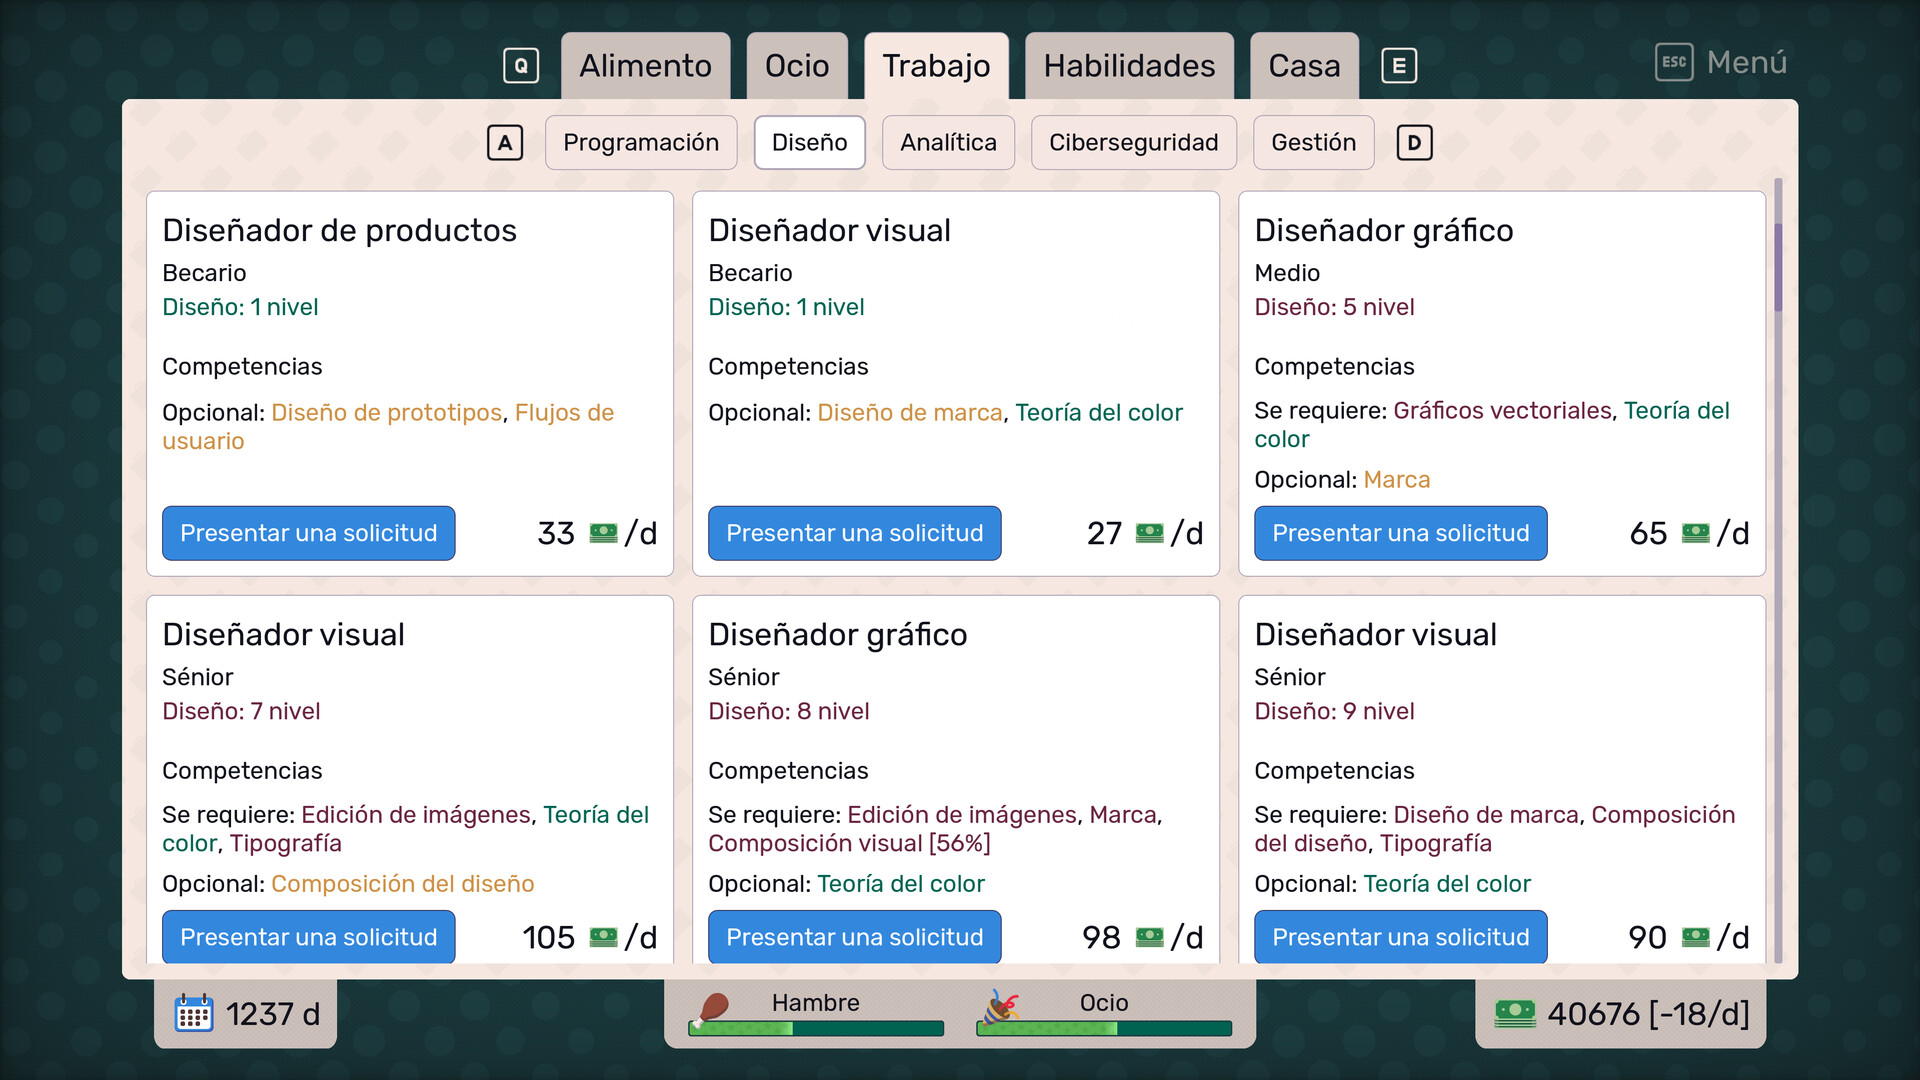Screen dimensions: 1920x1080
Task: Apply for Diseñador gráfico Sénior 98/d job
Action: [854, 937]
